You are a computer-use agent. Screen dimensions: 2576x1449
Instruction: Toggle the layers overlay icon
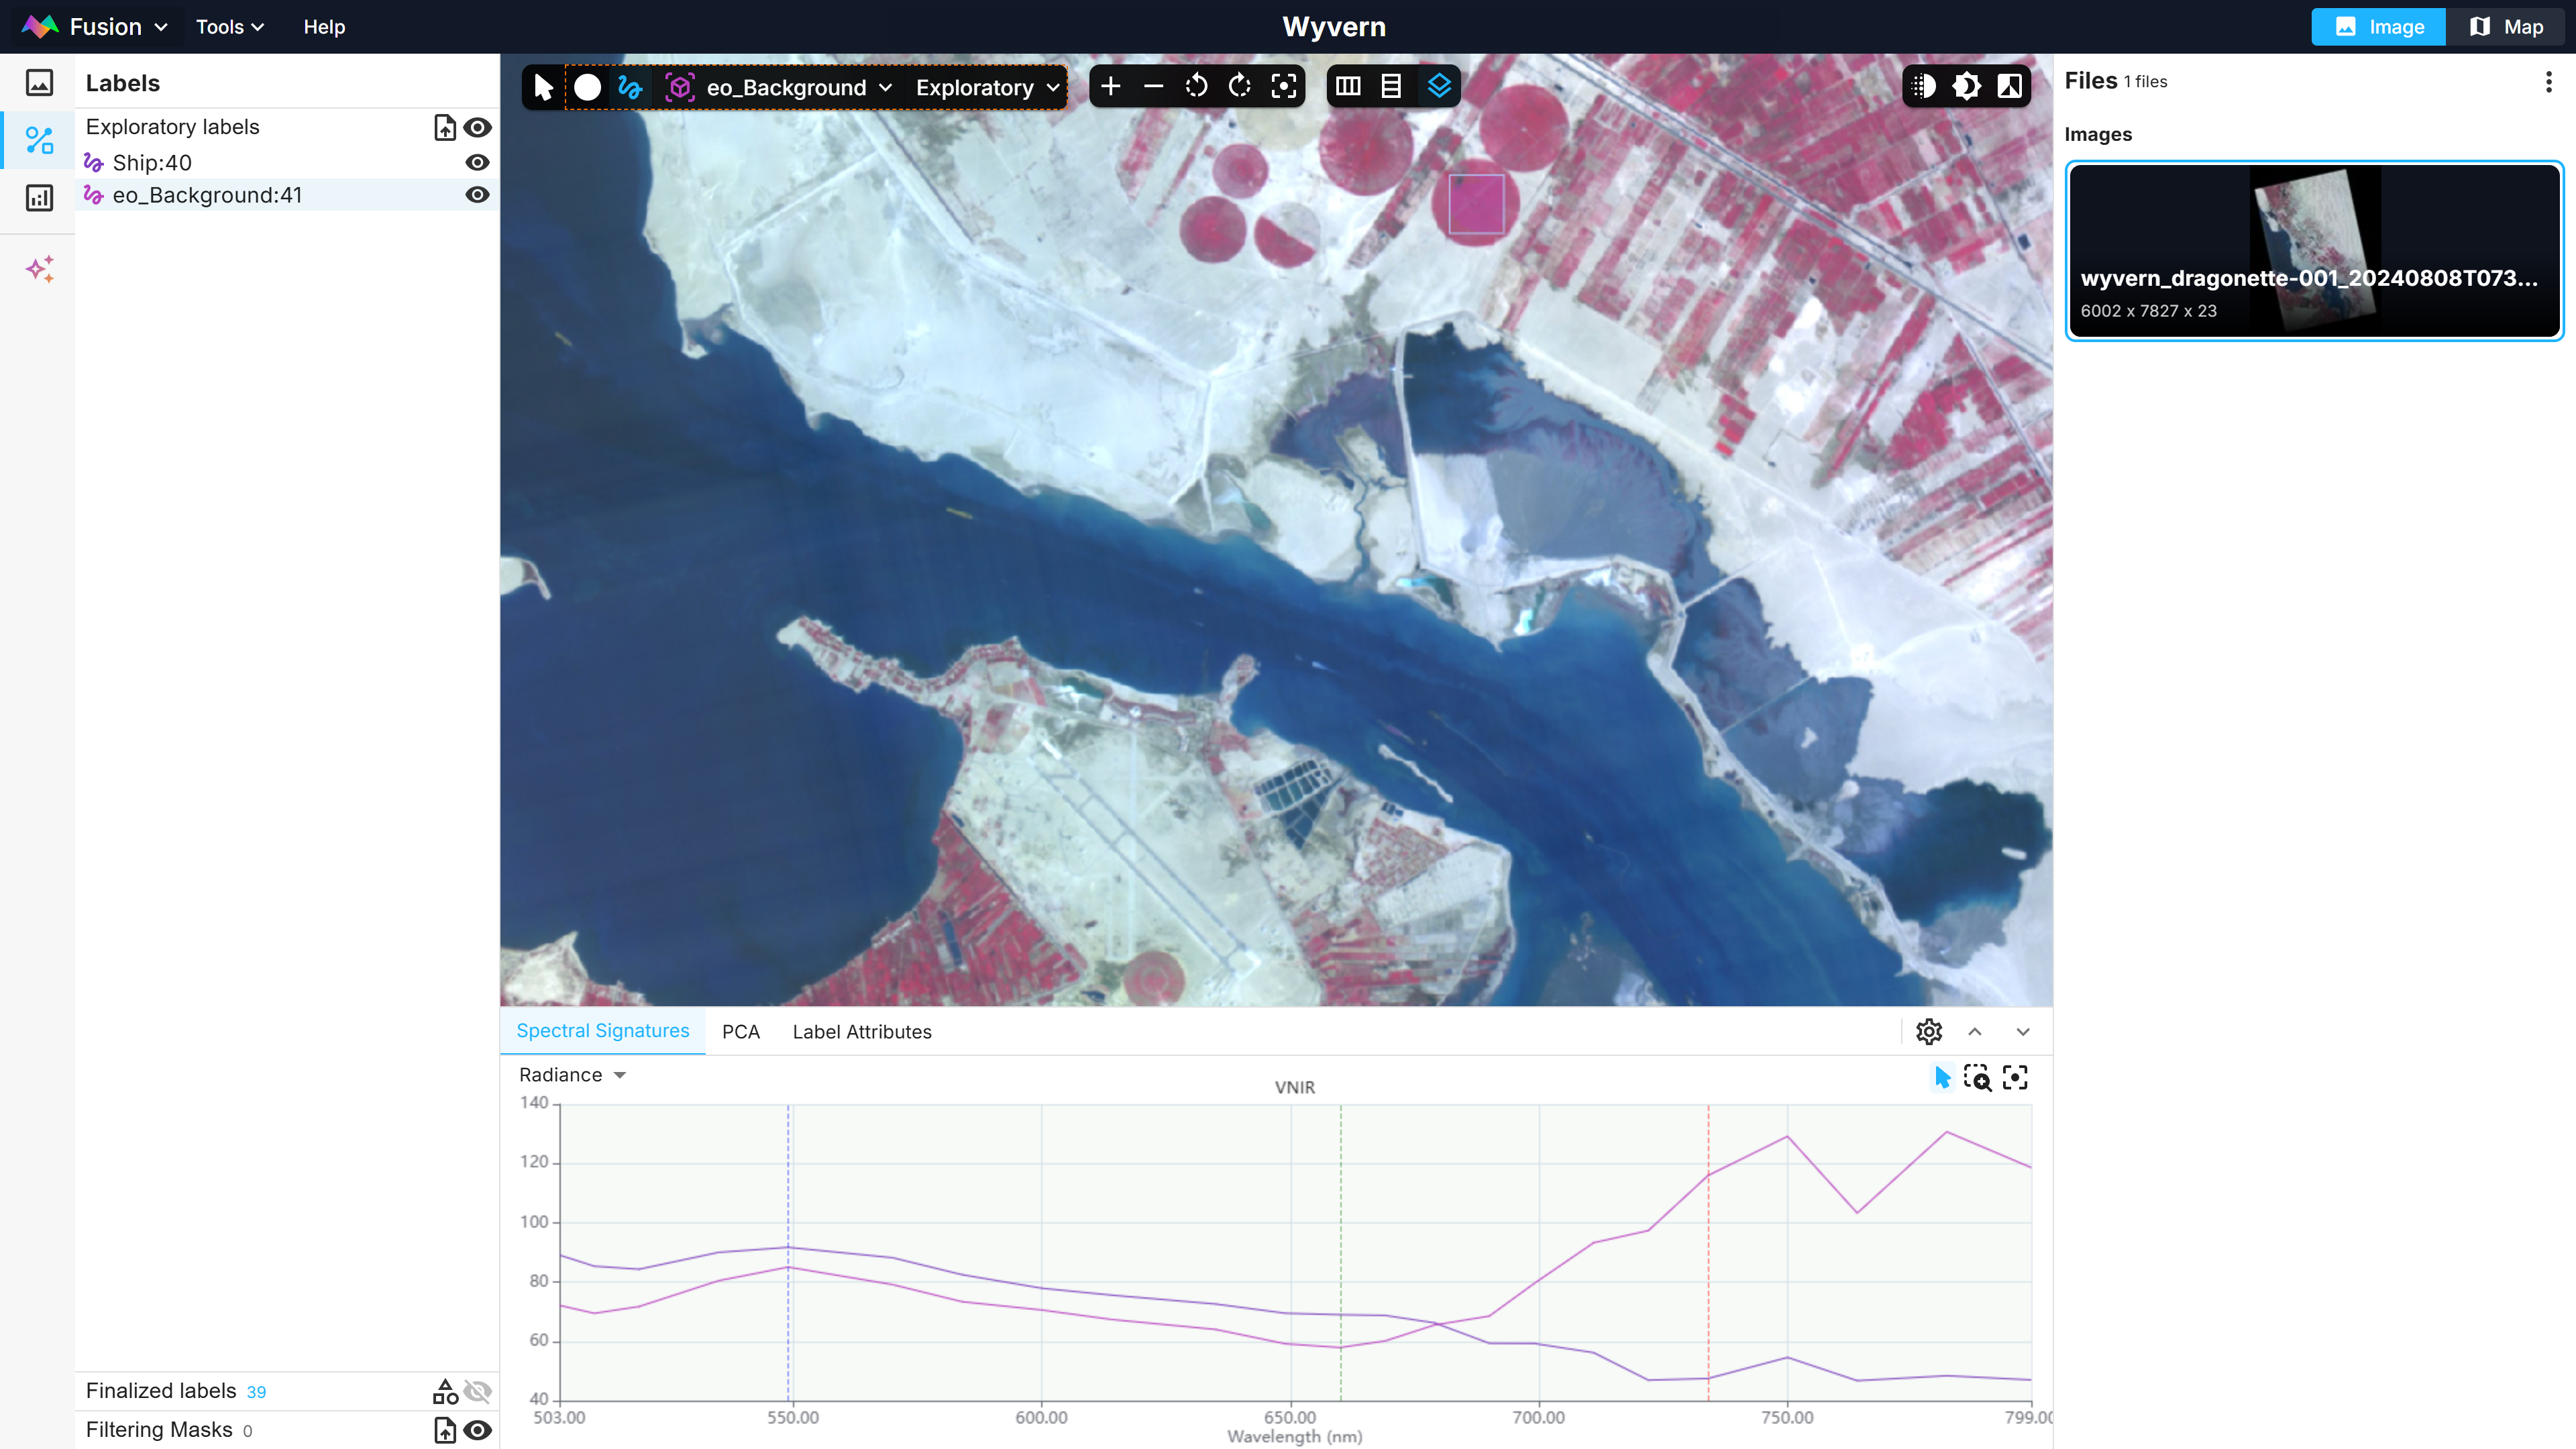(x=1438, y=87)
